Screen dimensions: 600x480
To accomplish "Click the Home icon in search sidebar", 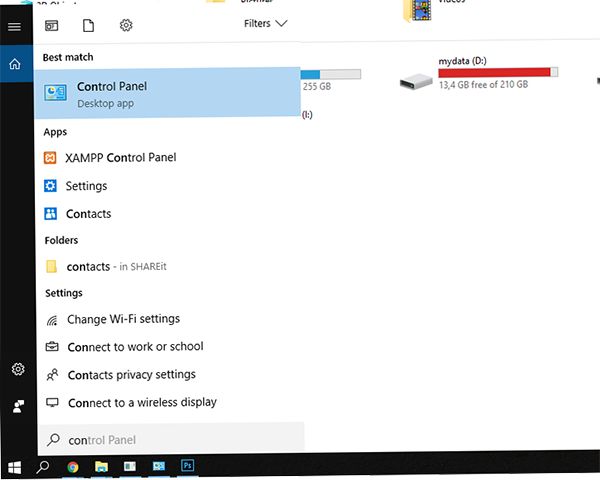I will click(x=14, y=64).
